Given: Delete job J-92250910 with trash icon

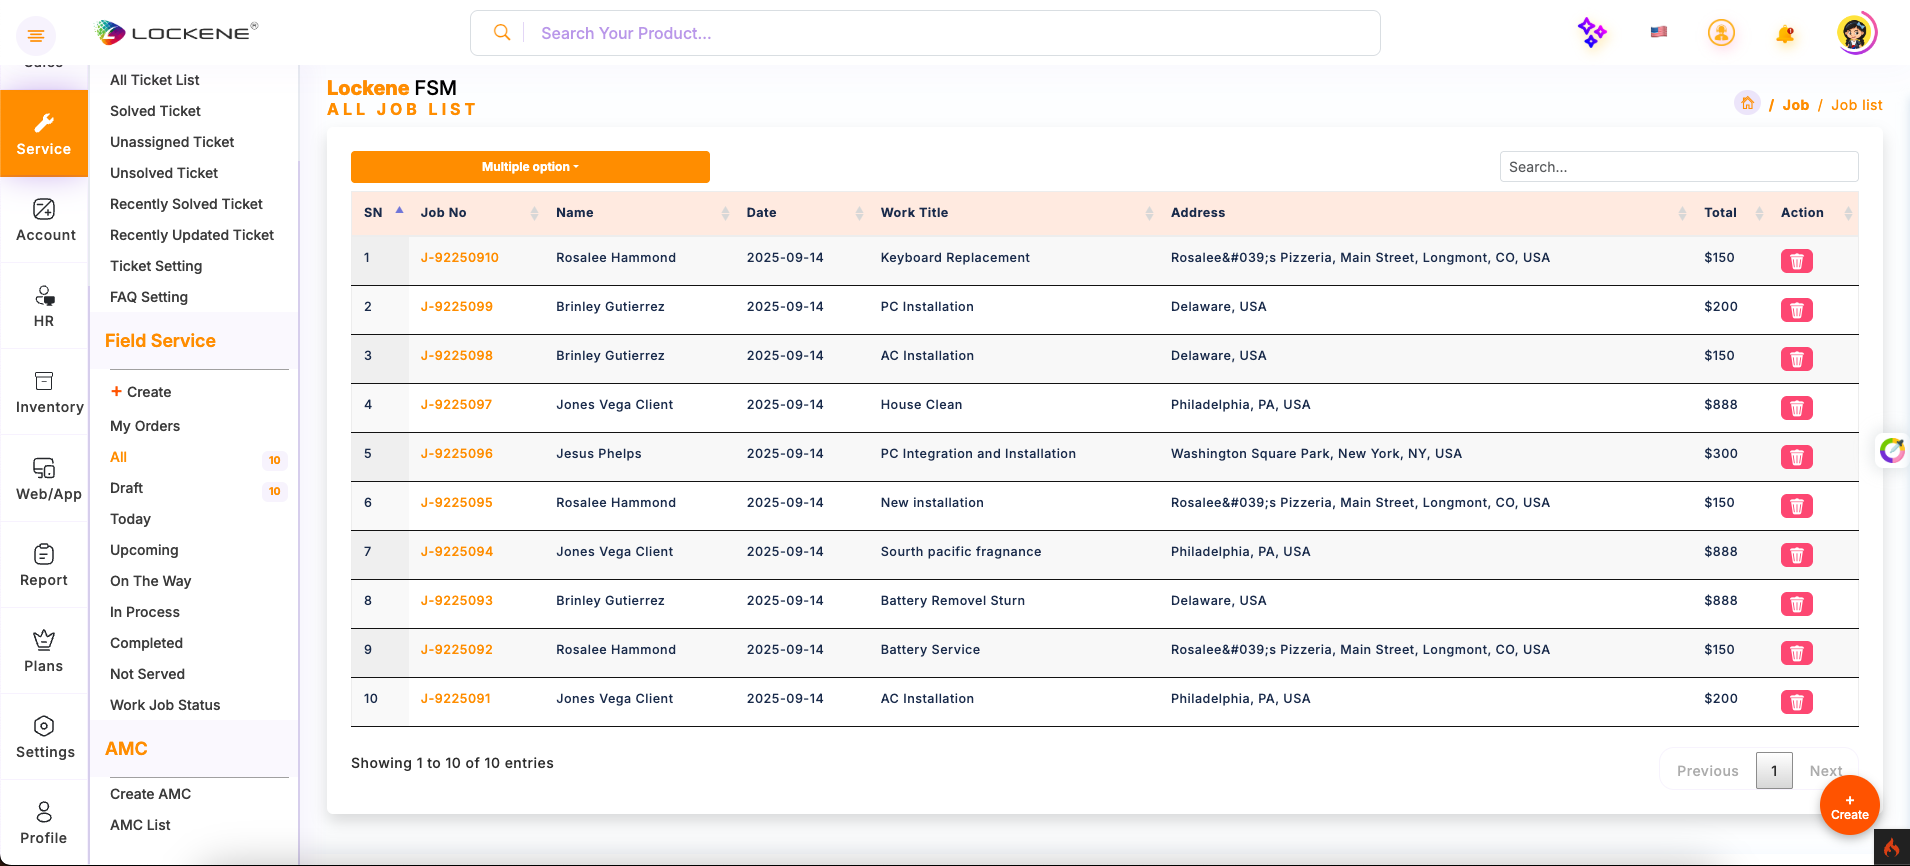Looking at the screenshot, I should (x=1796, y=261).
